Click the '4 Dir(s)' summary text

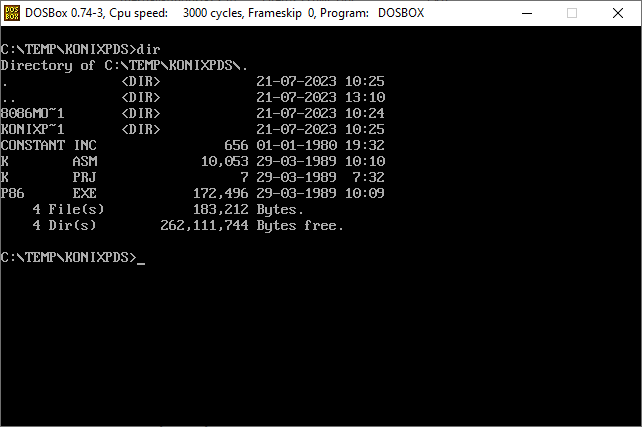pos(64,226)
